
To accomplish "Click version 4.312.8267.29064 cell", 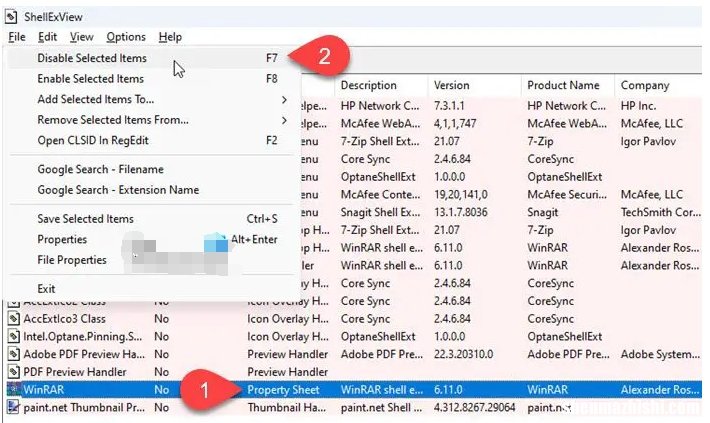I will pos(475,407).
